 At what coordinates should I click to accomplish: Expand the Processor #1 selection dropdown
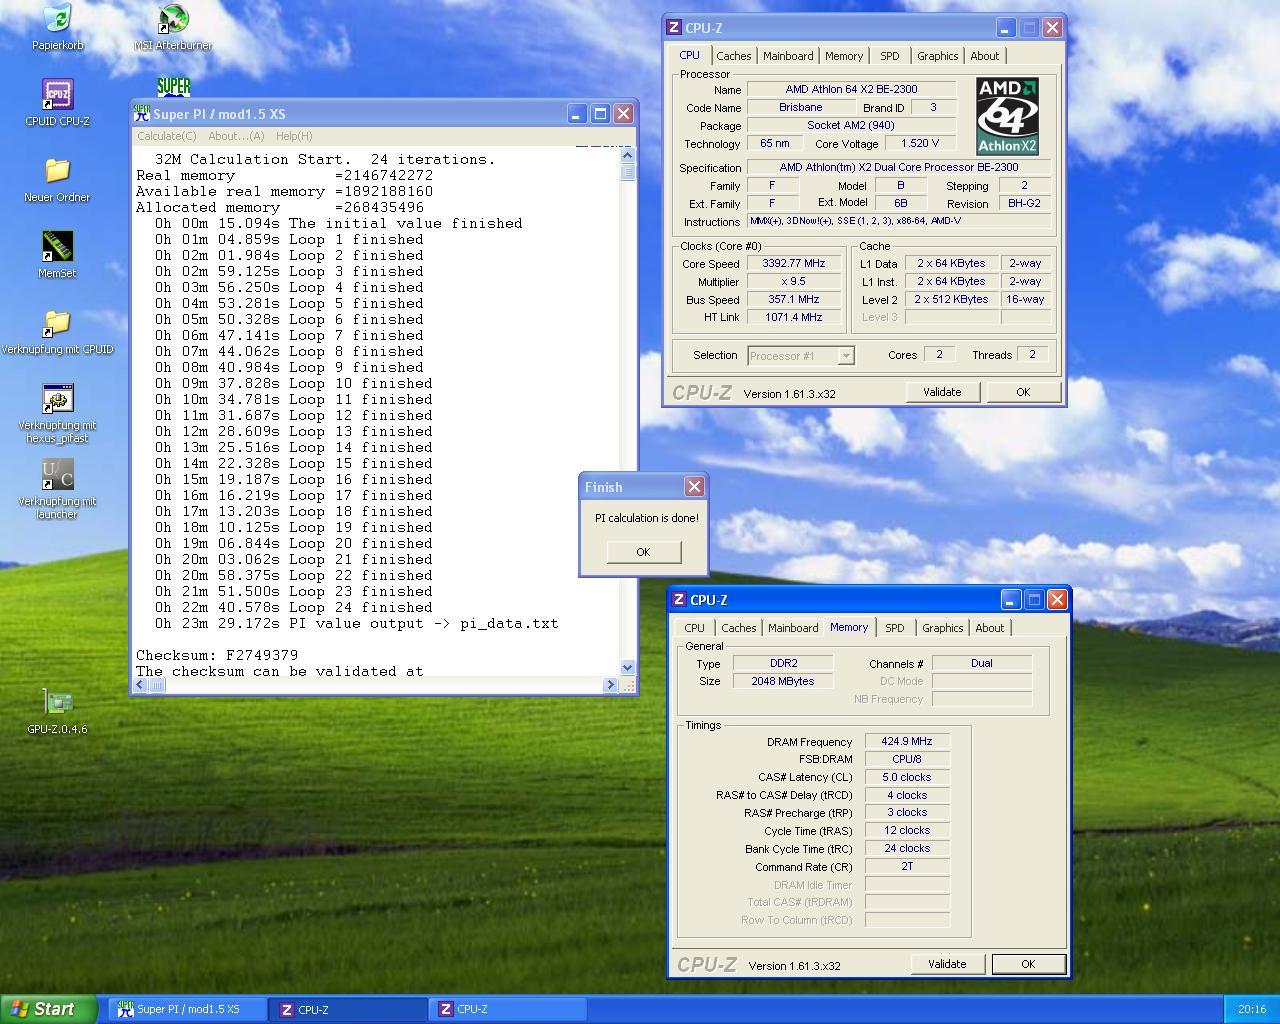pyautogui.click(x=846, y=356)
